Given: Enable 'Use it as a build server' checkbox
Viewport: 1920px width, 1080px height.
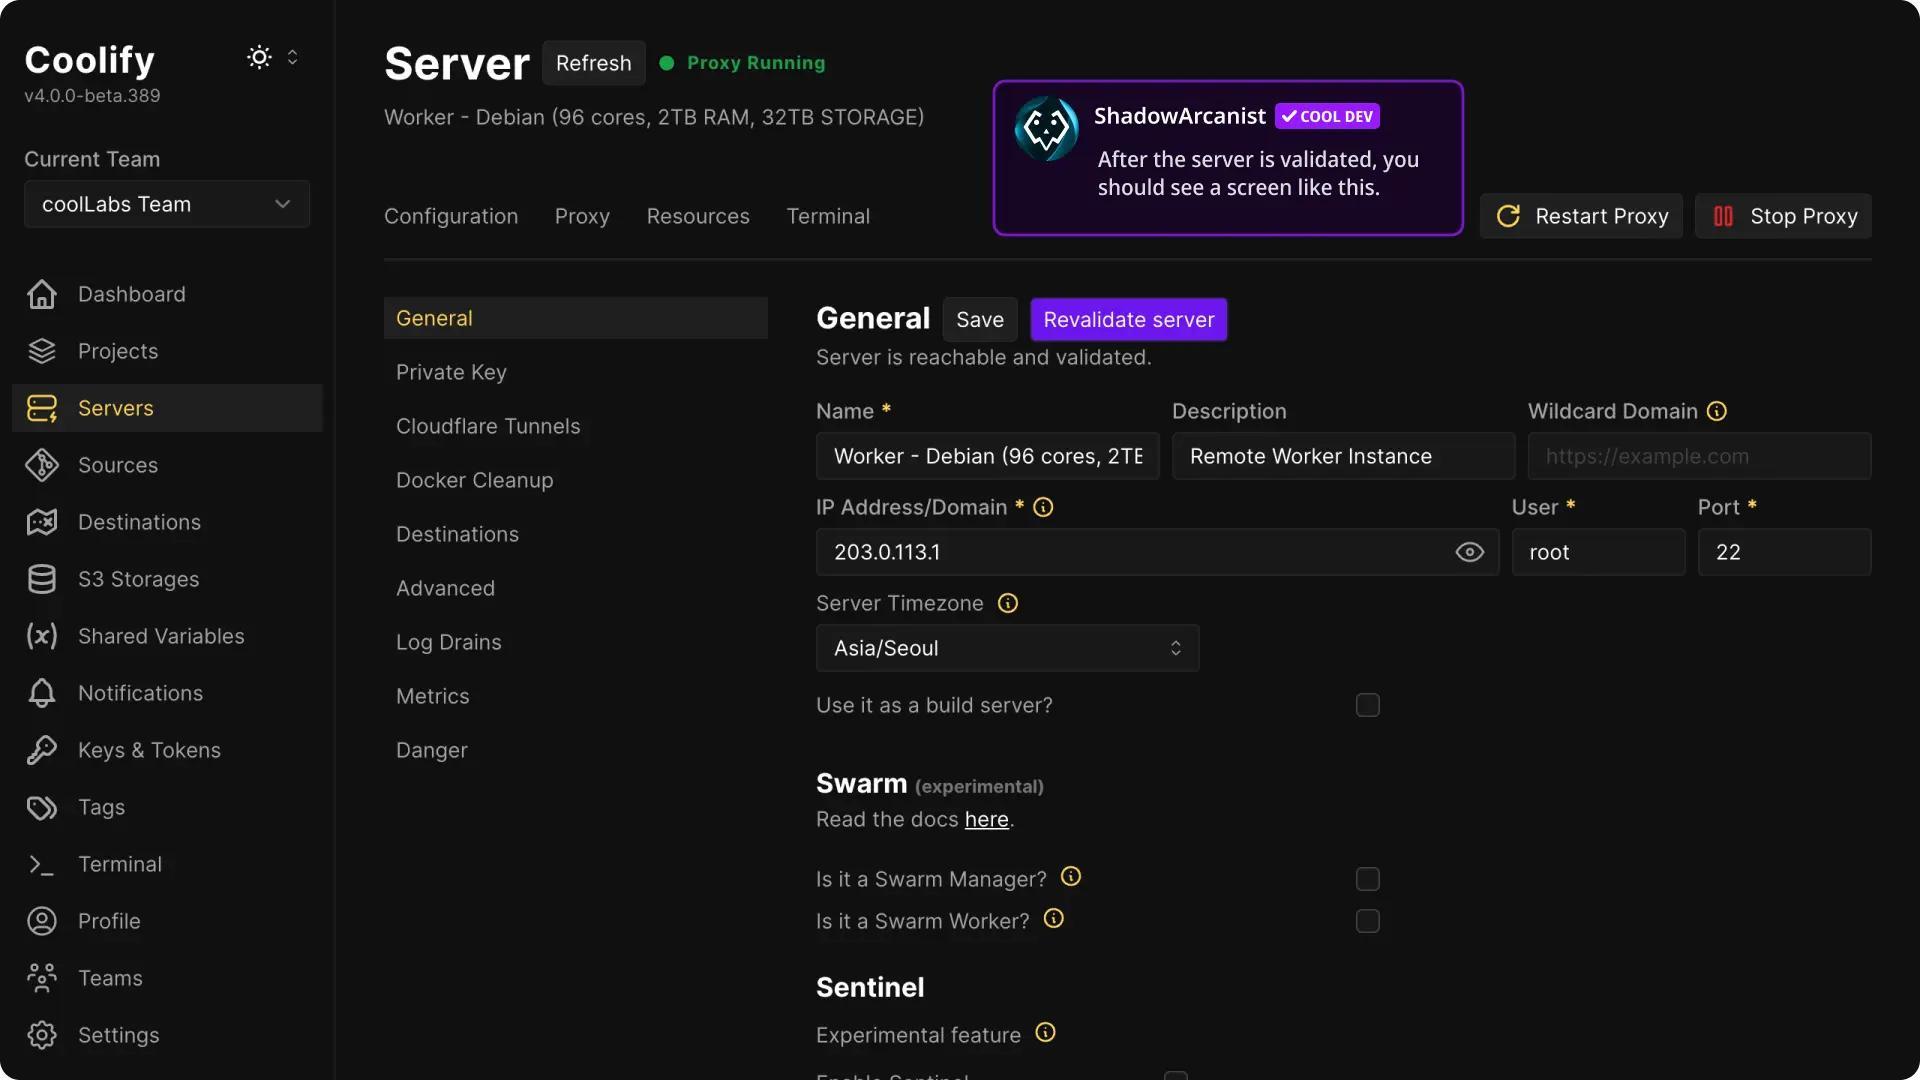Looking at the screenshot, I should click(x=1367, y=705).
